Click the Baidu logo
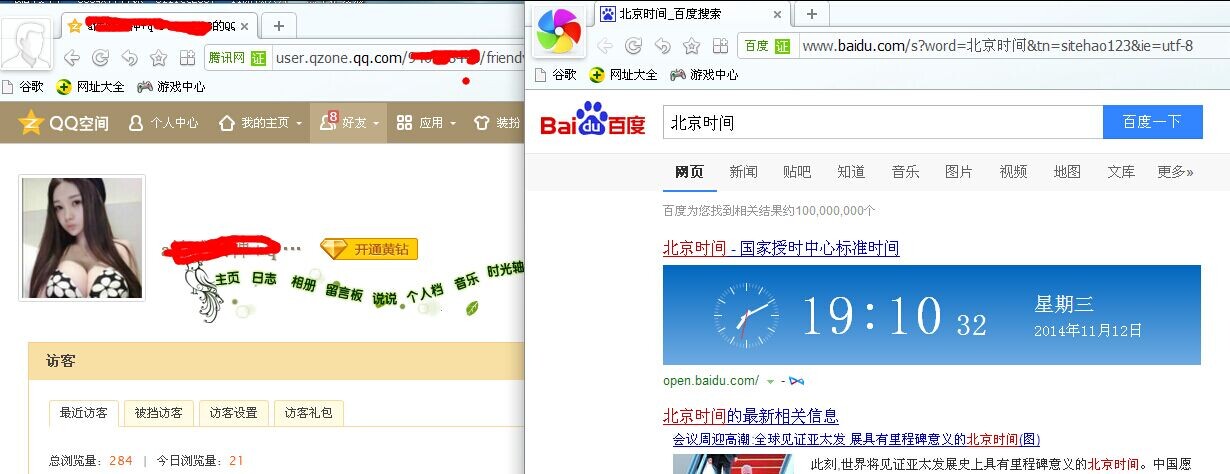Viewport: 1230px width, 474px height. tap(593, 121)
